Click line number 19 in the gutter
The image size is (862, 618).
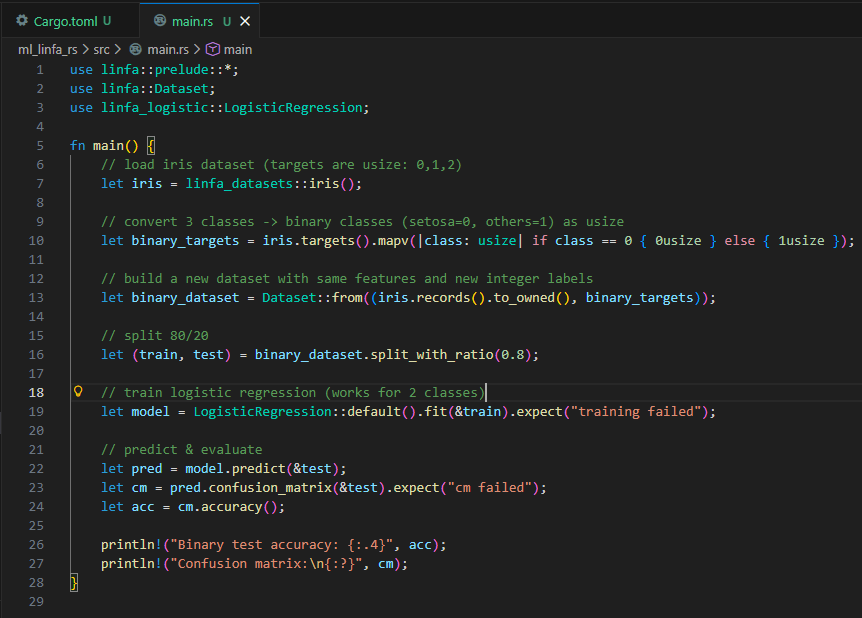(x=37, y=411)
